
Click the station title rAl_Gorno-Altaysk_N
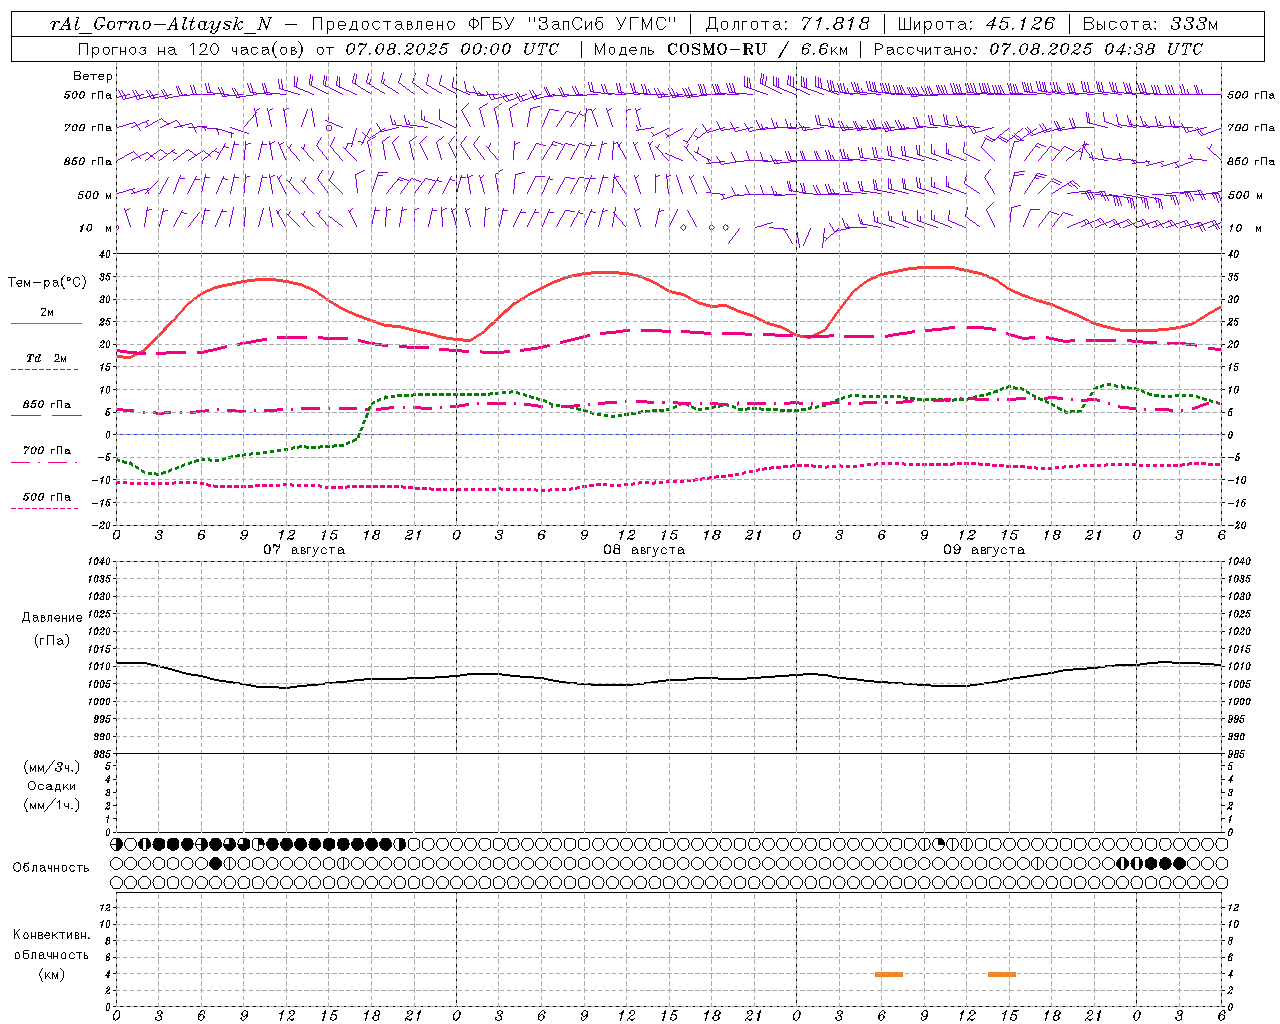click(x=161, y=24)
